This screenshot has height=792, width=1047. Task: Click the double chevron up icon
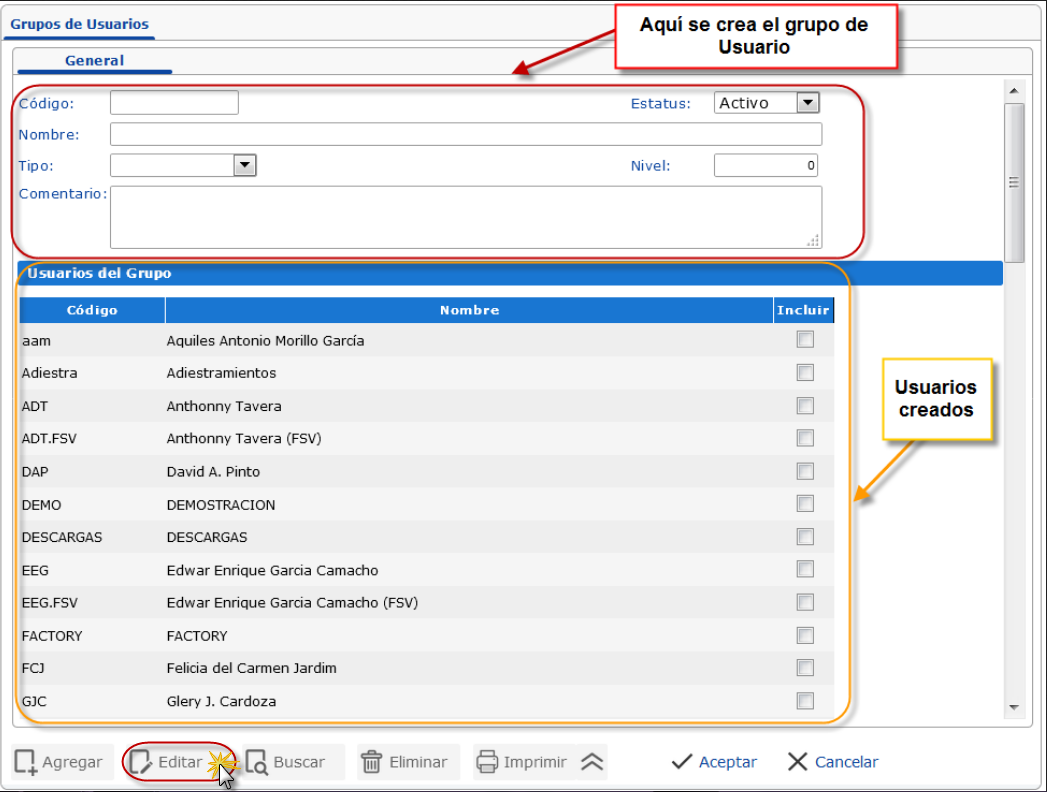[x=592, y=762]
